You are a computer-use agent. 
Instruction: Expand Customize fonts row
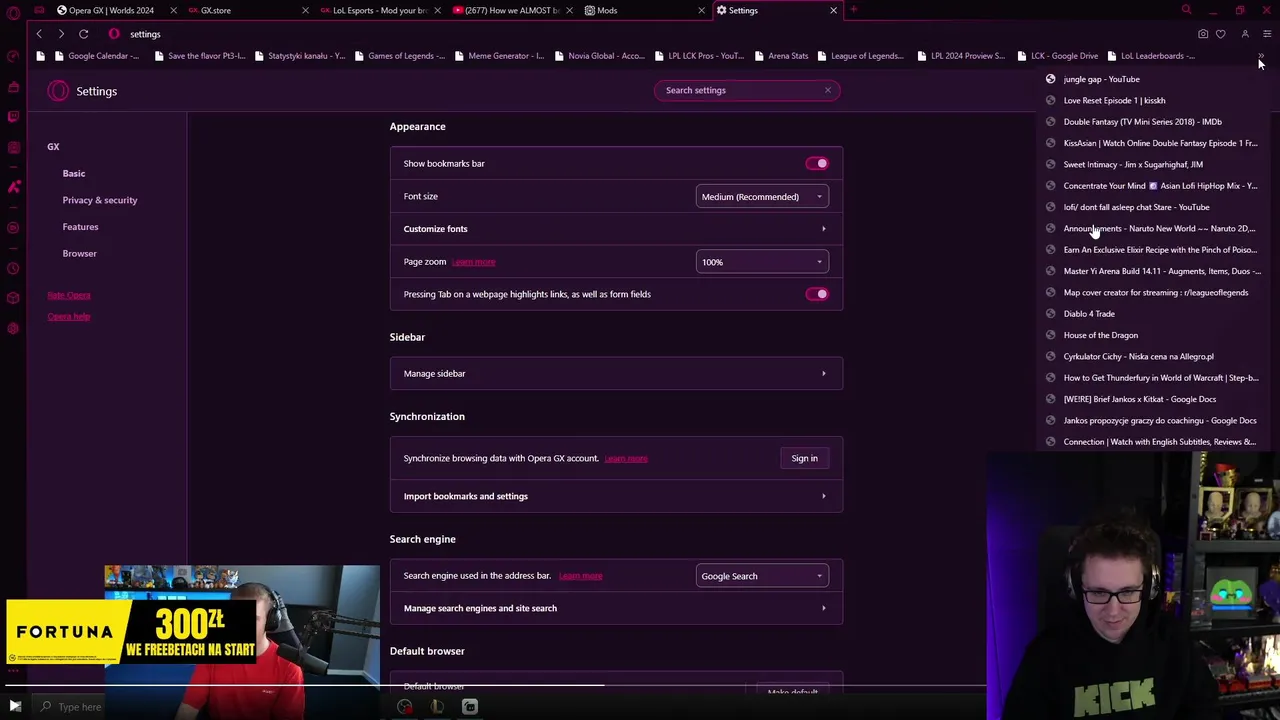(x=616, y=229)
